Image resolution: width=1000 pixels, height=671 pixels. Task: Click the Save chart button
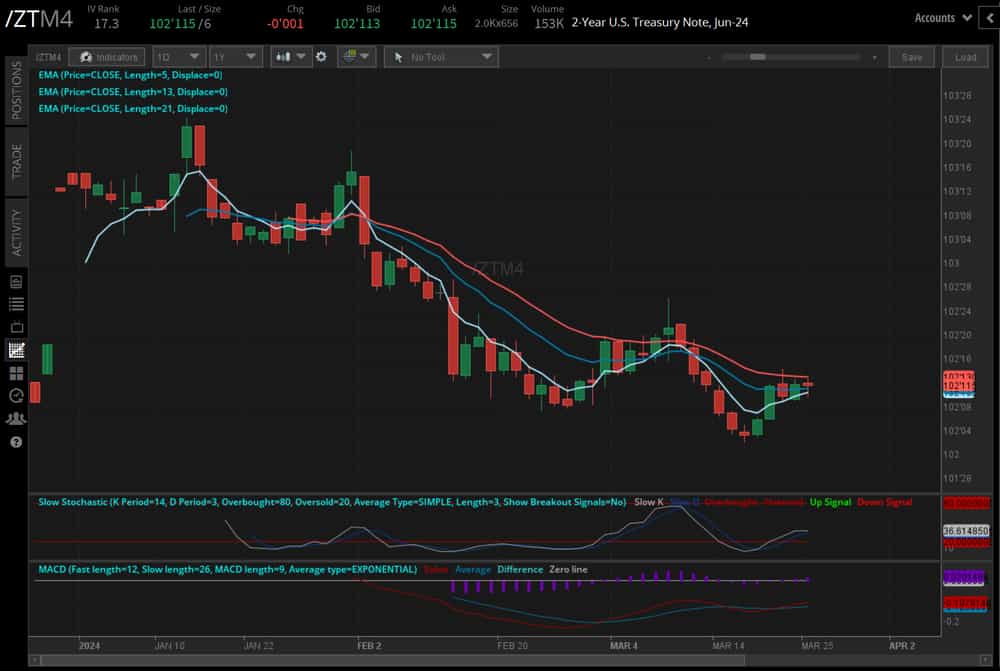tap(912, 57)
